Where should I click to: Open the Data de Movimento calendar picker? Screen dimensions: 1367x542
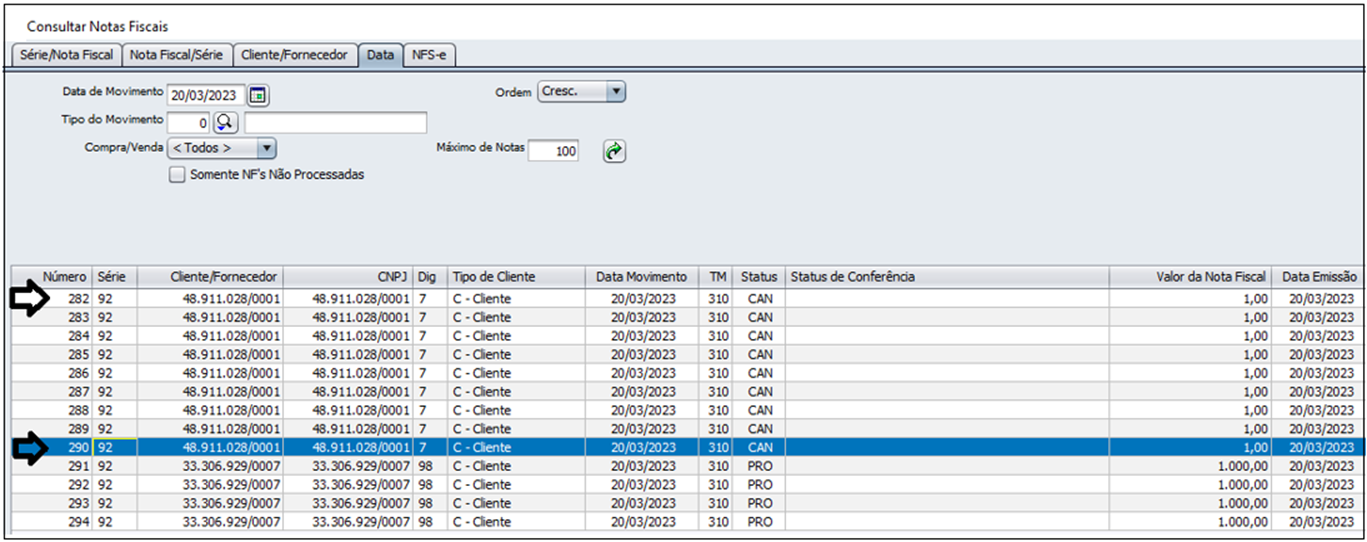point(259,96)
